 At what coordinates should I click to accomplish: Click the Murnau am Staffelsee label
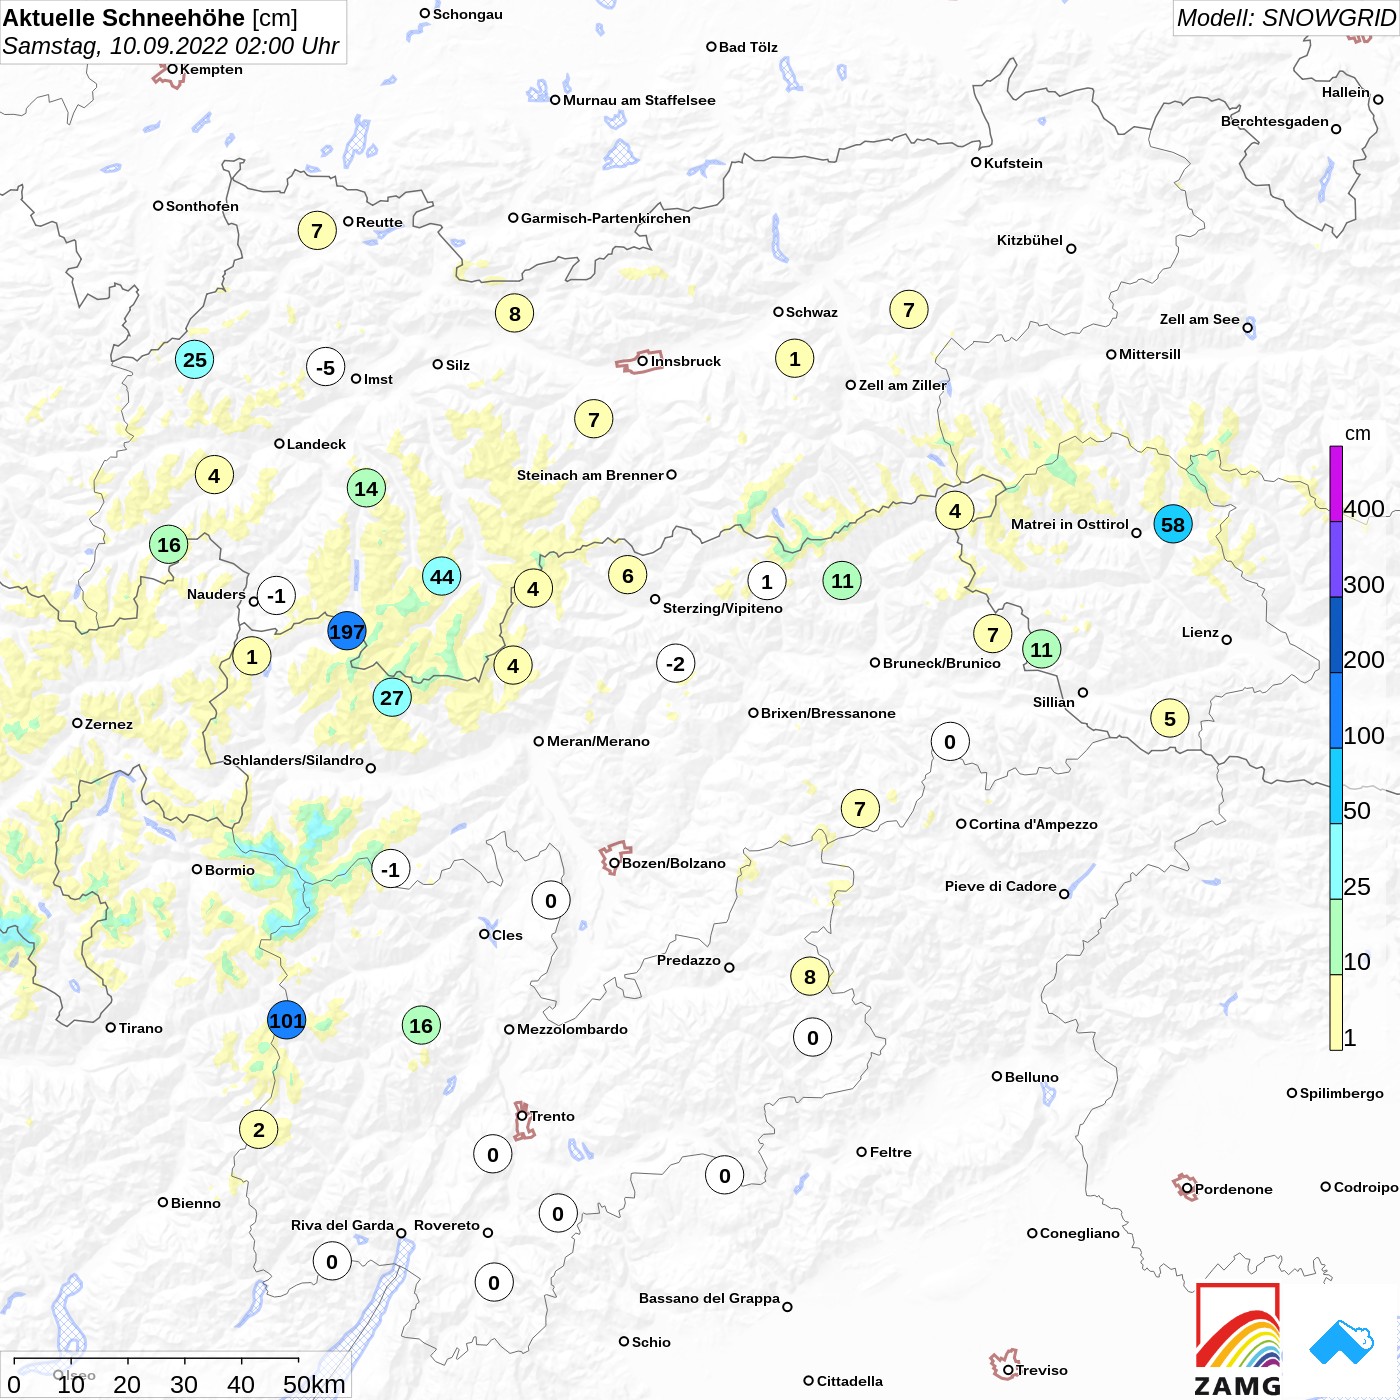pyautogui.click(x=639, y=100)
